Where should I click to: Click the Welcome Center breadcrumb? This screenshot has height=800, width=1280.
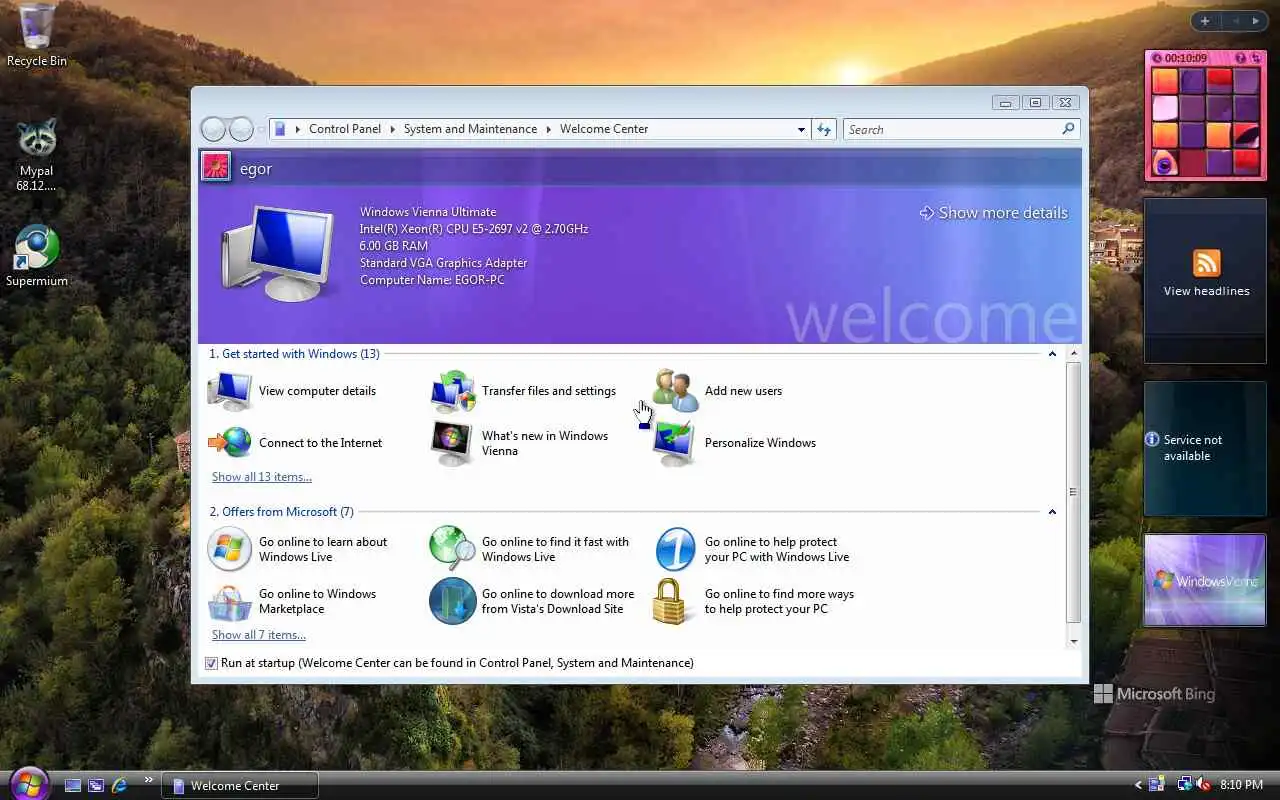coord(604,129)
